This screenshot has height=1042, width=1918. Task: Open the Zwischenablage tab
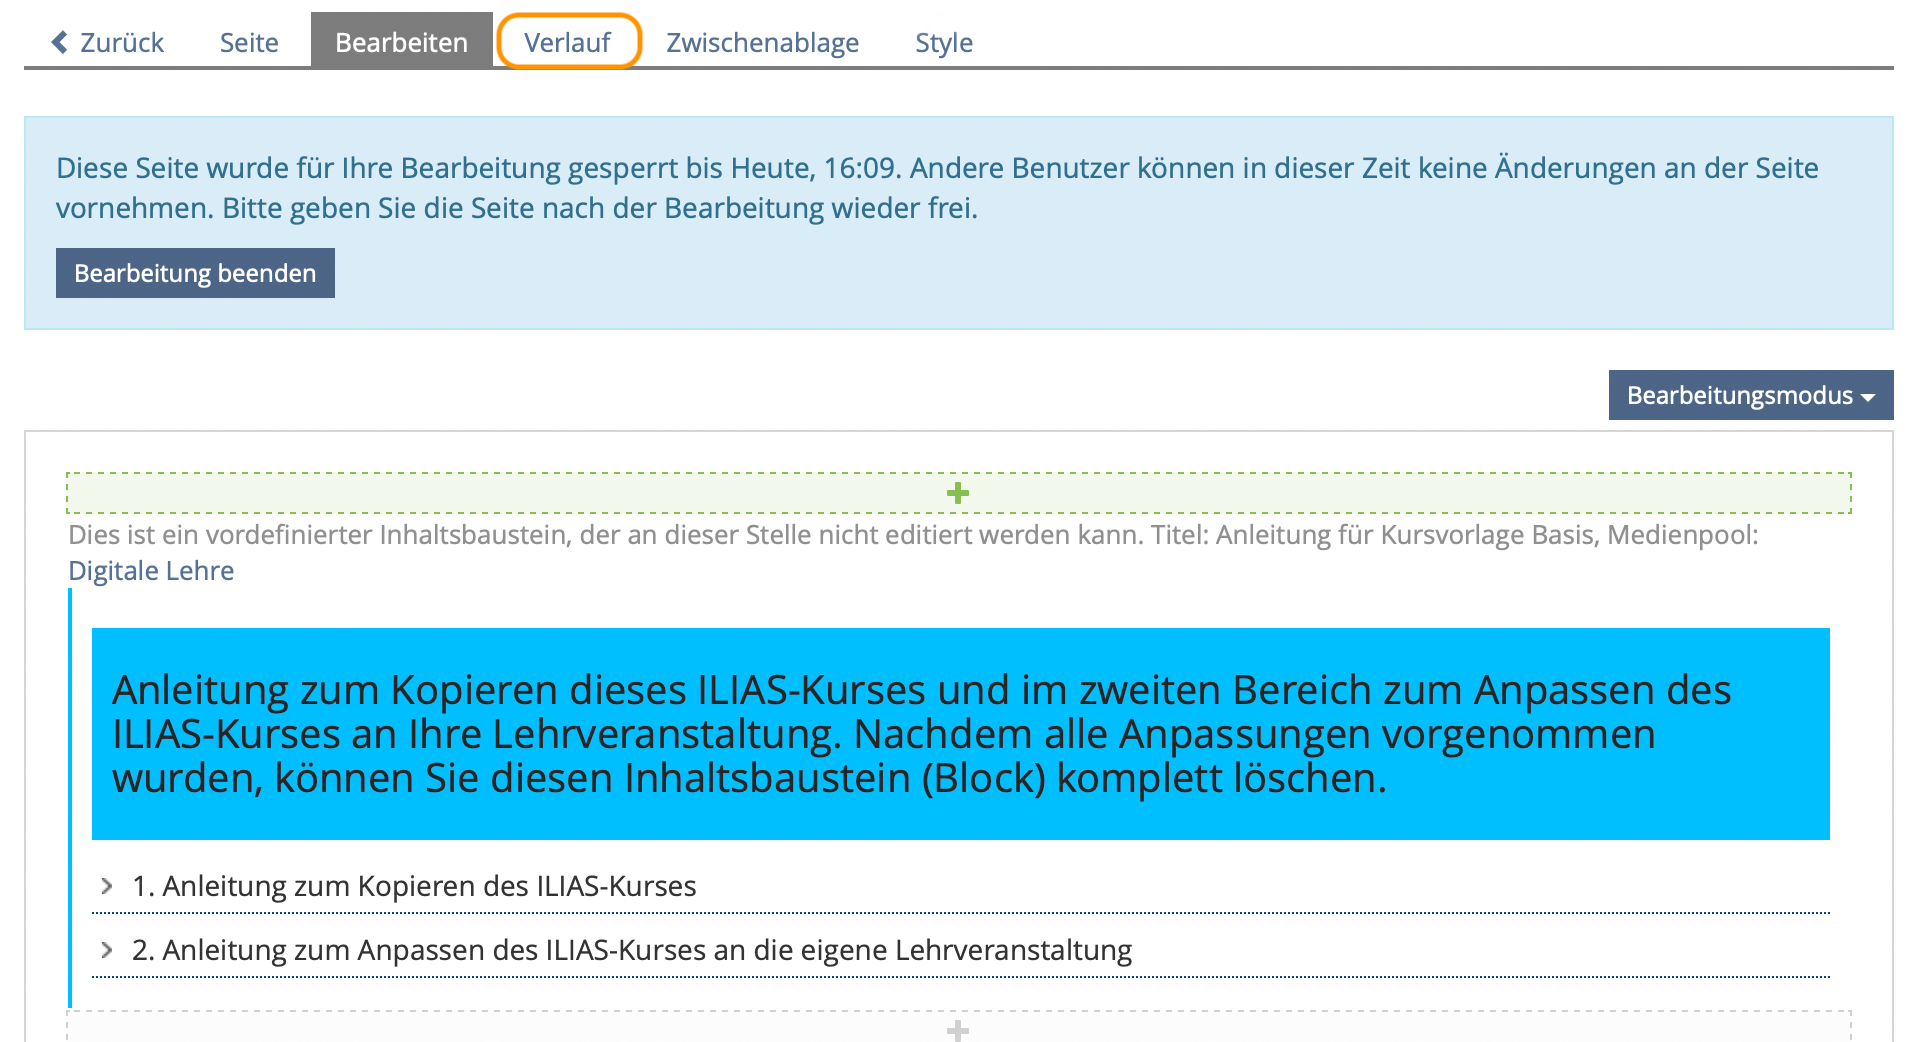click(x=763, y=42)
